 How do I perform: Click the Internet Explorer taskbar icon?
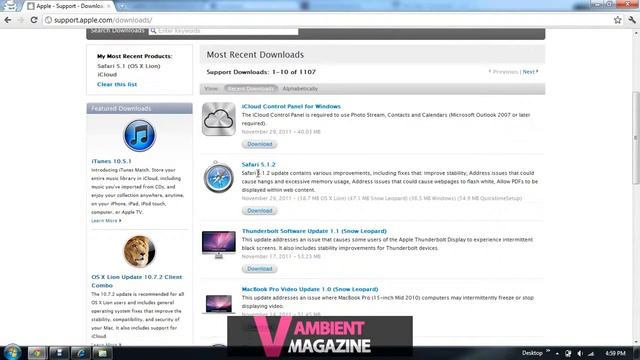coord(81,353)
